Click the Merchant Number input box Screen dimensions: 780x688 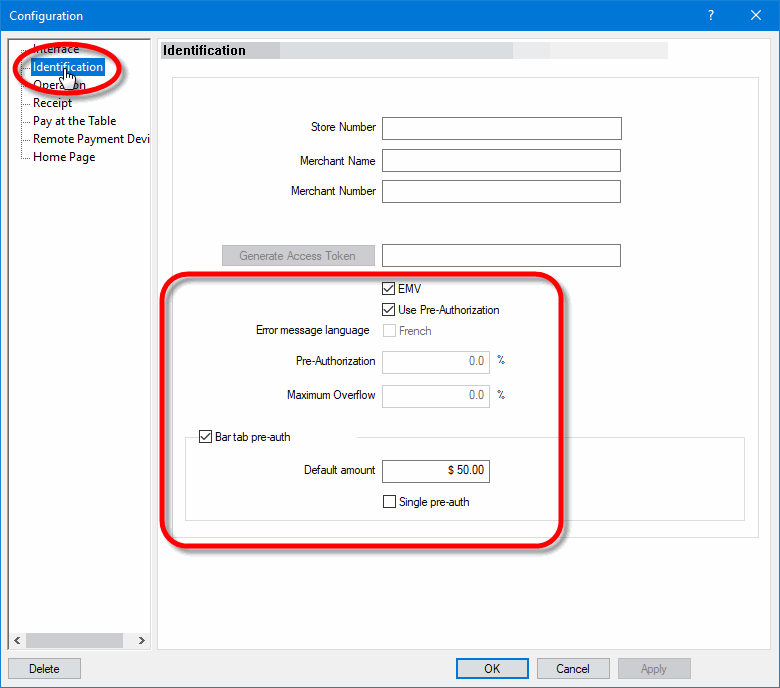(x=501, y=191)
